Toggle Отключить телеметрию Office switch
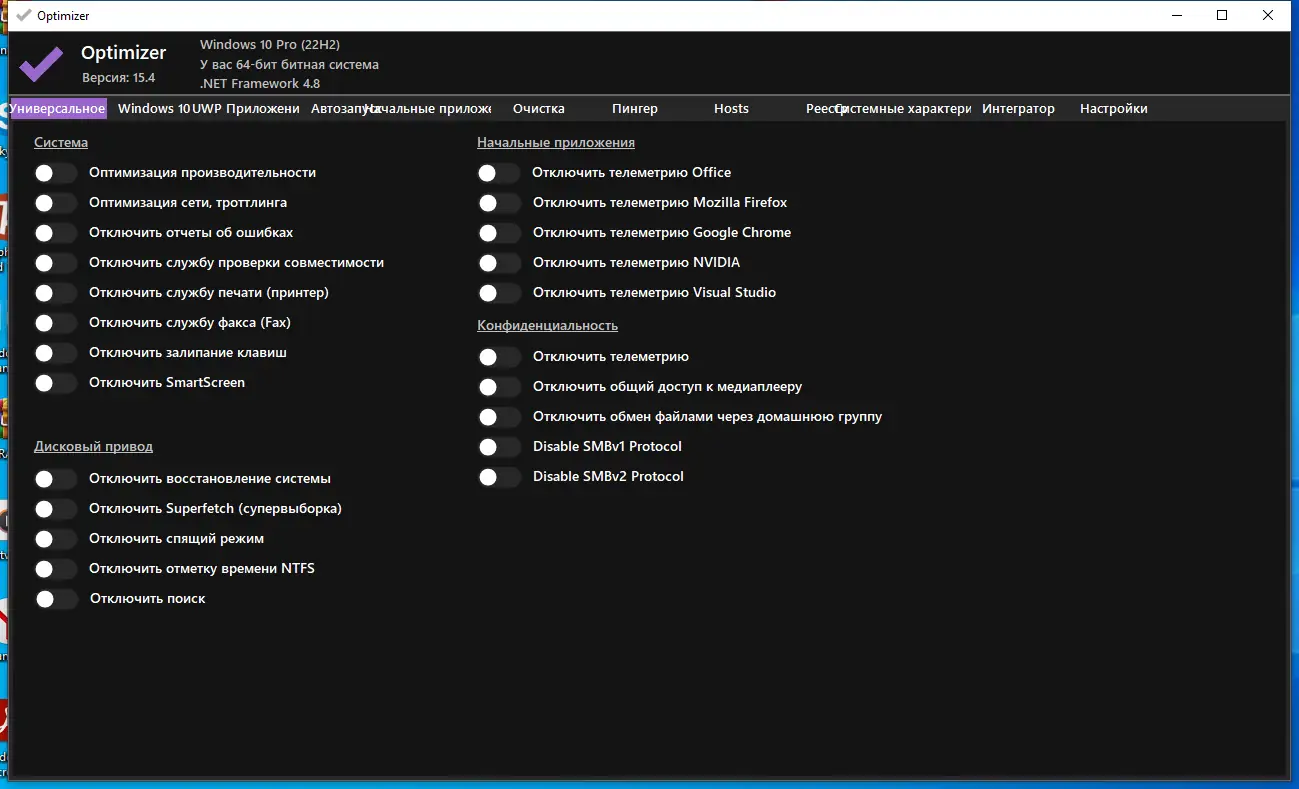The image size is (1299, 789). click(x=498, y=173)
